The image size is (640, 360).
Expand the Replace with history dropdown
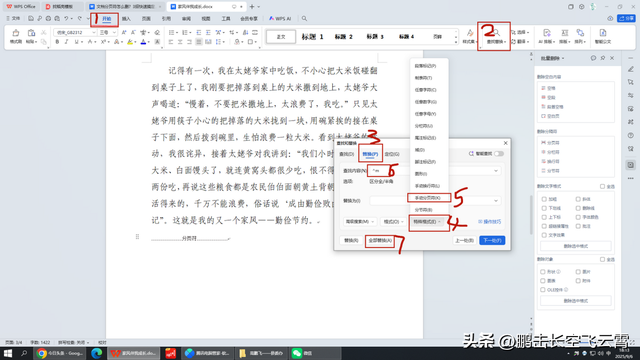(x=496, y=201)
